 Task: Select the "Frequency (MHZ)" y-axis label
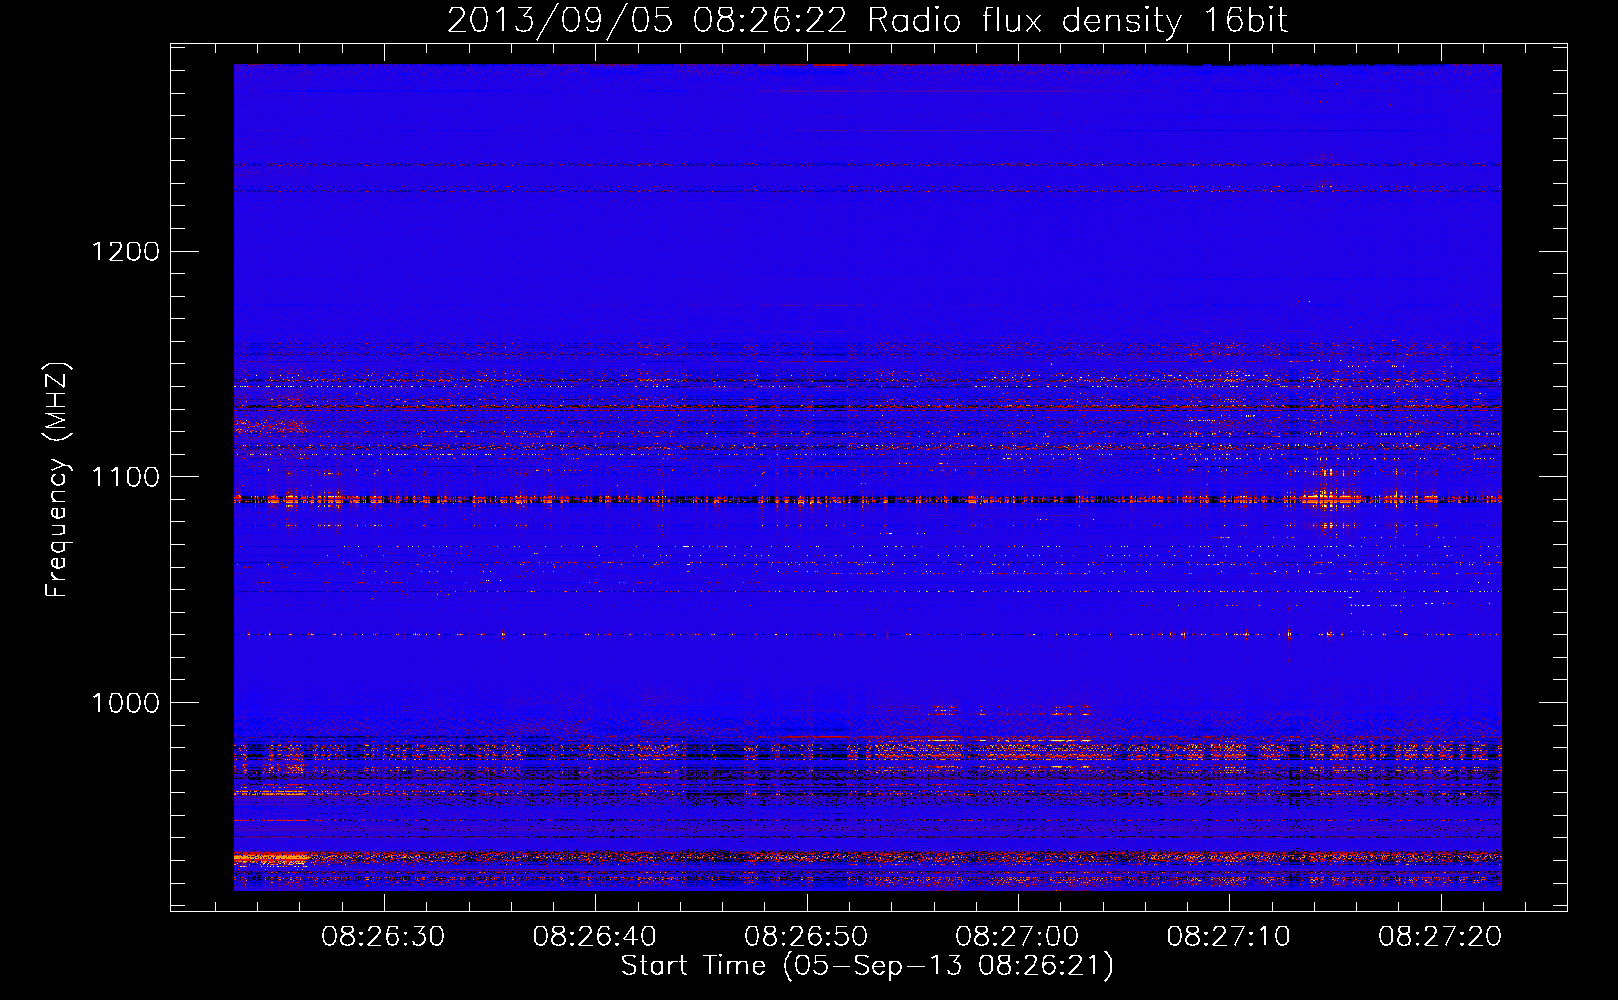click(x=57, y=480)
